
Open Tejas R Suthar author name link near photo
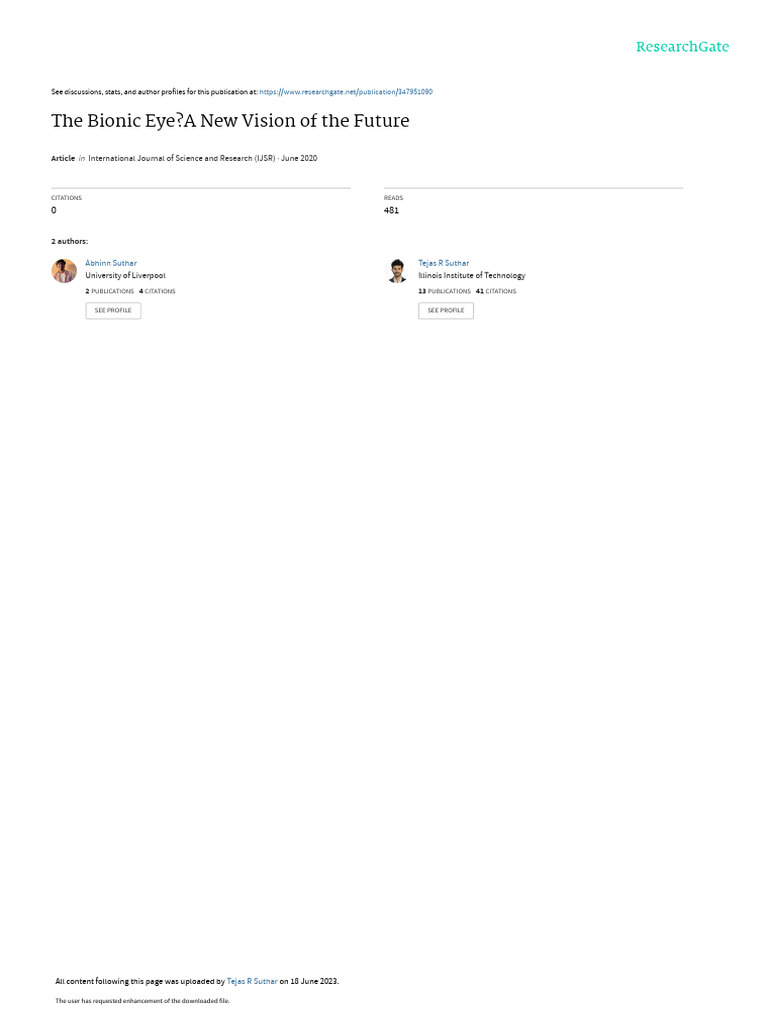pos(443,263)
